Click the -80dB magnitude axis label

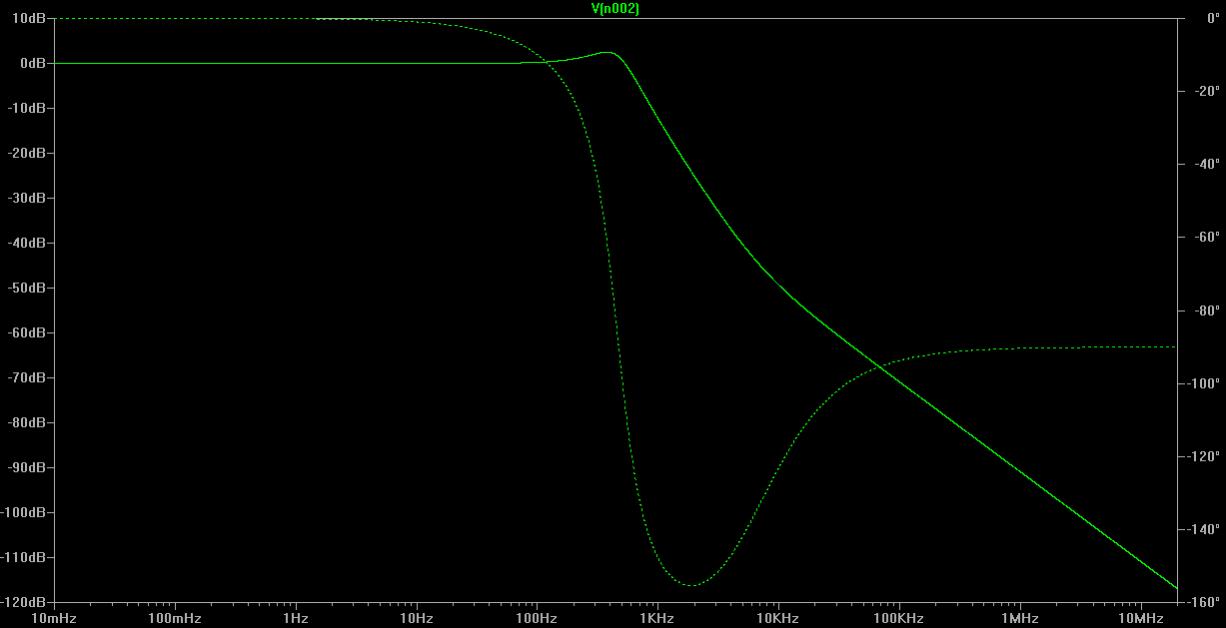26,423
